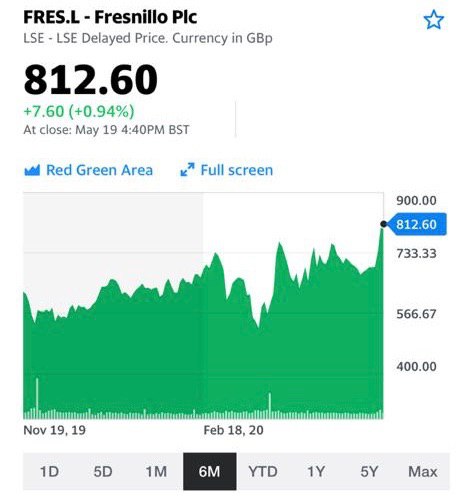Click the FRES.L - Fresnillo Plc title
Screen dimensions: 473x502
pyautogui.click(x=110, y=17)
